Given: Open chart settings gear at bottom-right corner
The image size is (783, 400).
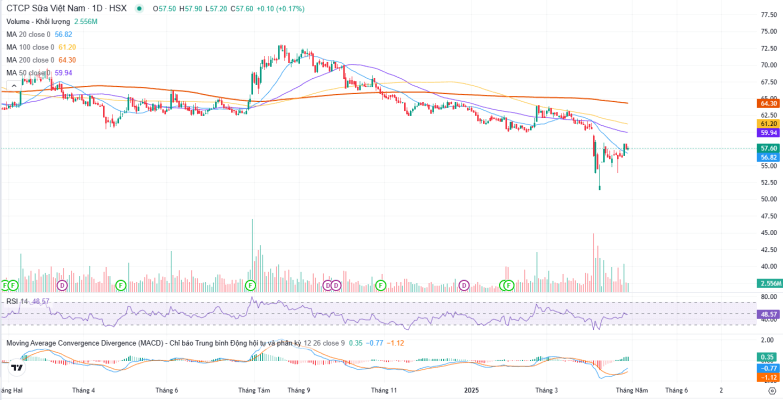Looking at the screenshot, I should [x=773, y=391].
